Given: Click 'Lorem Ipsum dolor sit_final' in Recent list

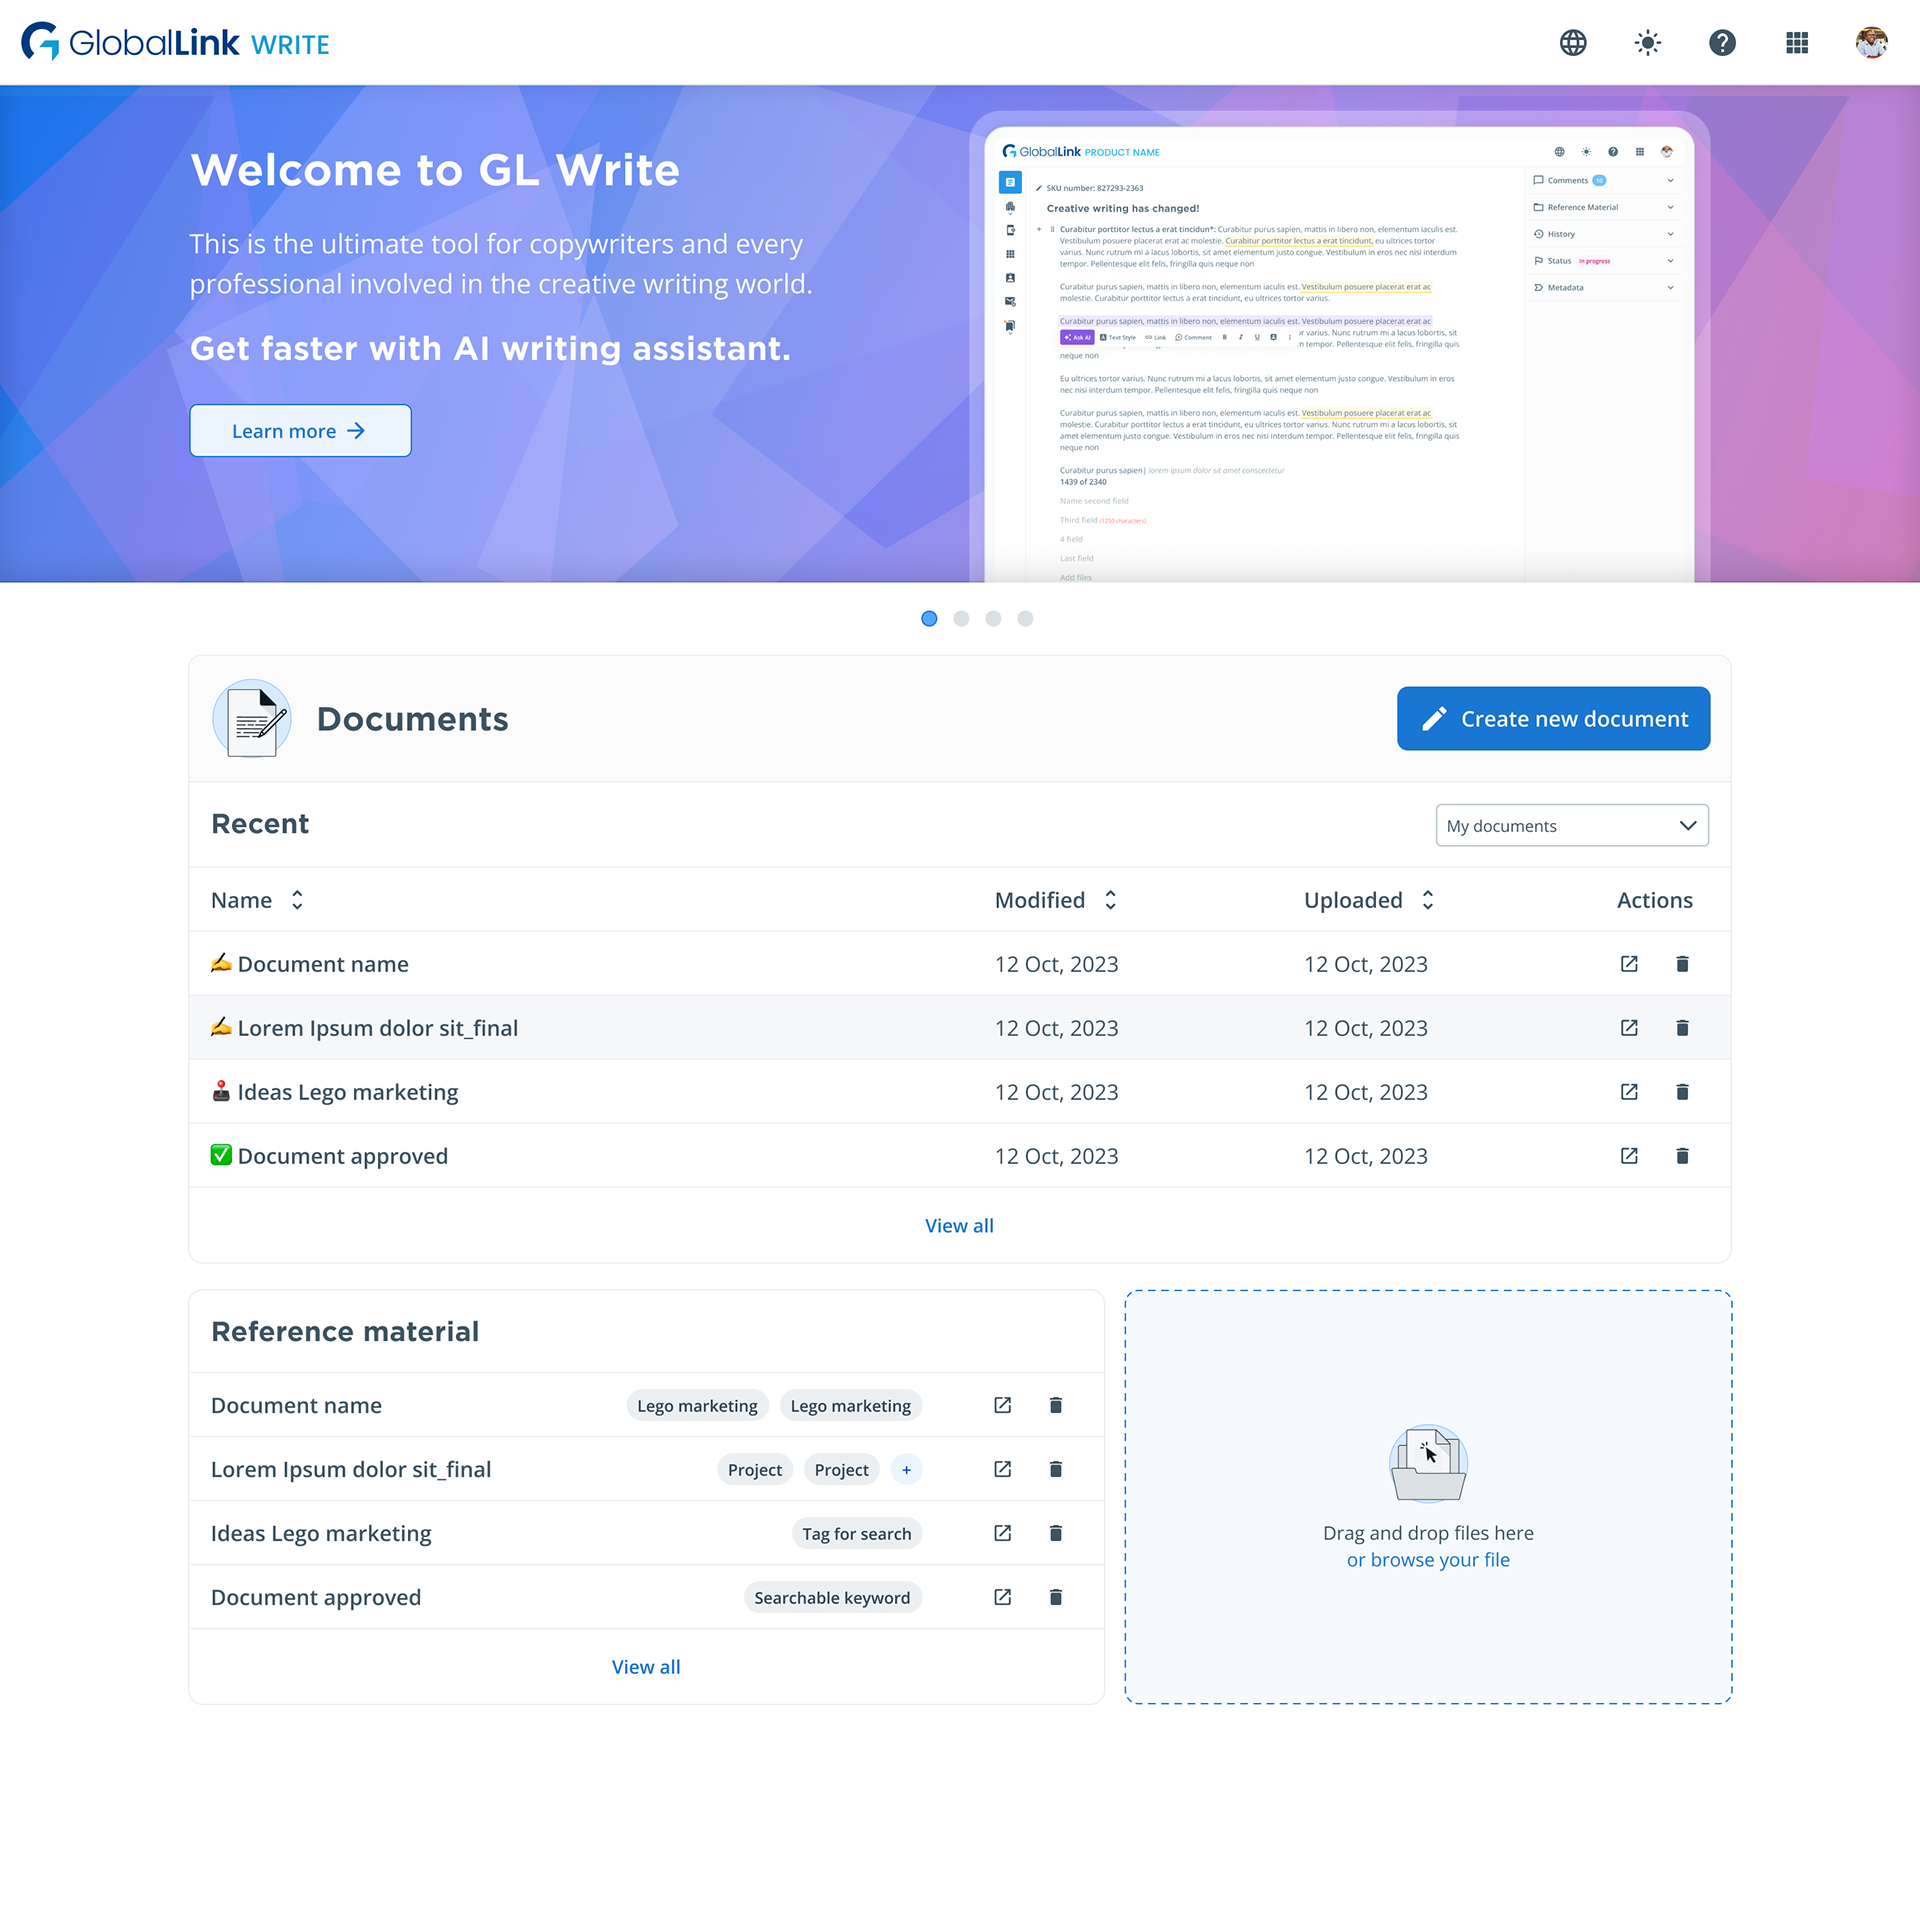Looking at the screenshot, I should [x=377, y=1028].
